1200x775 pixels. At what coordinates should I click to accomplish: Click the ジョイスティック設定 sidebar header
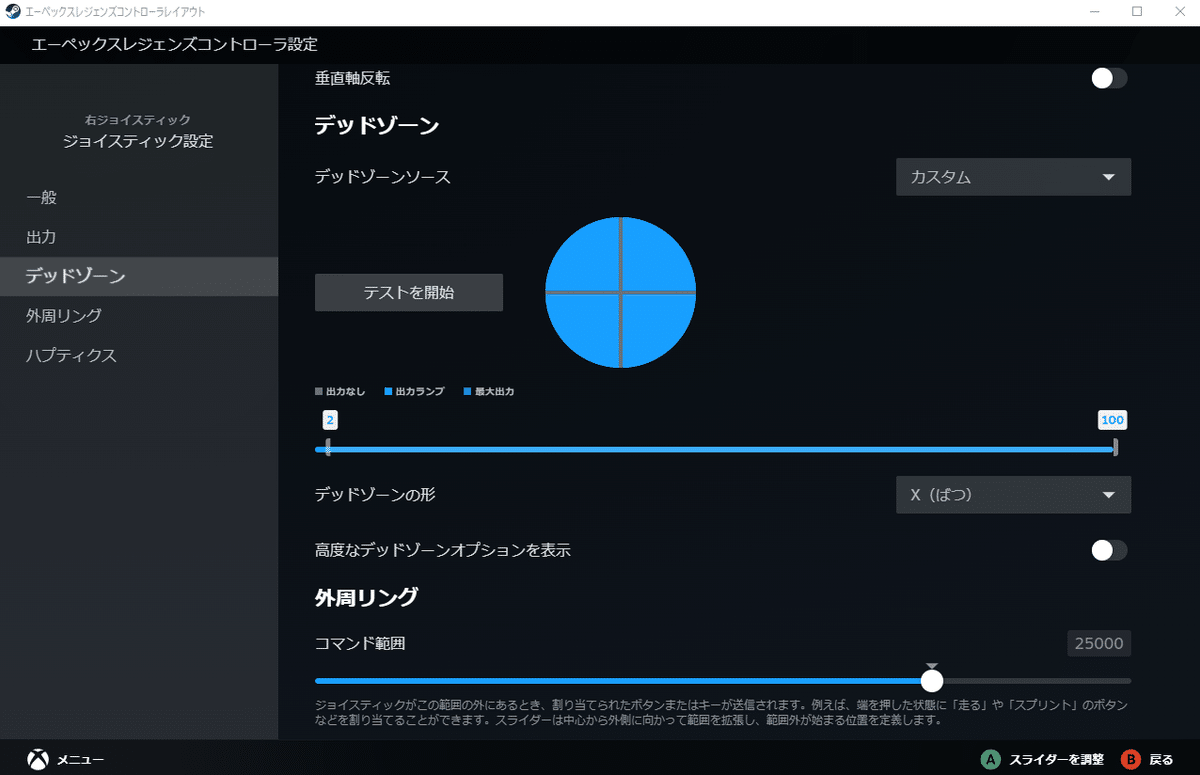pos(138,141)
